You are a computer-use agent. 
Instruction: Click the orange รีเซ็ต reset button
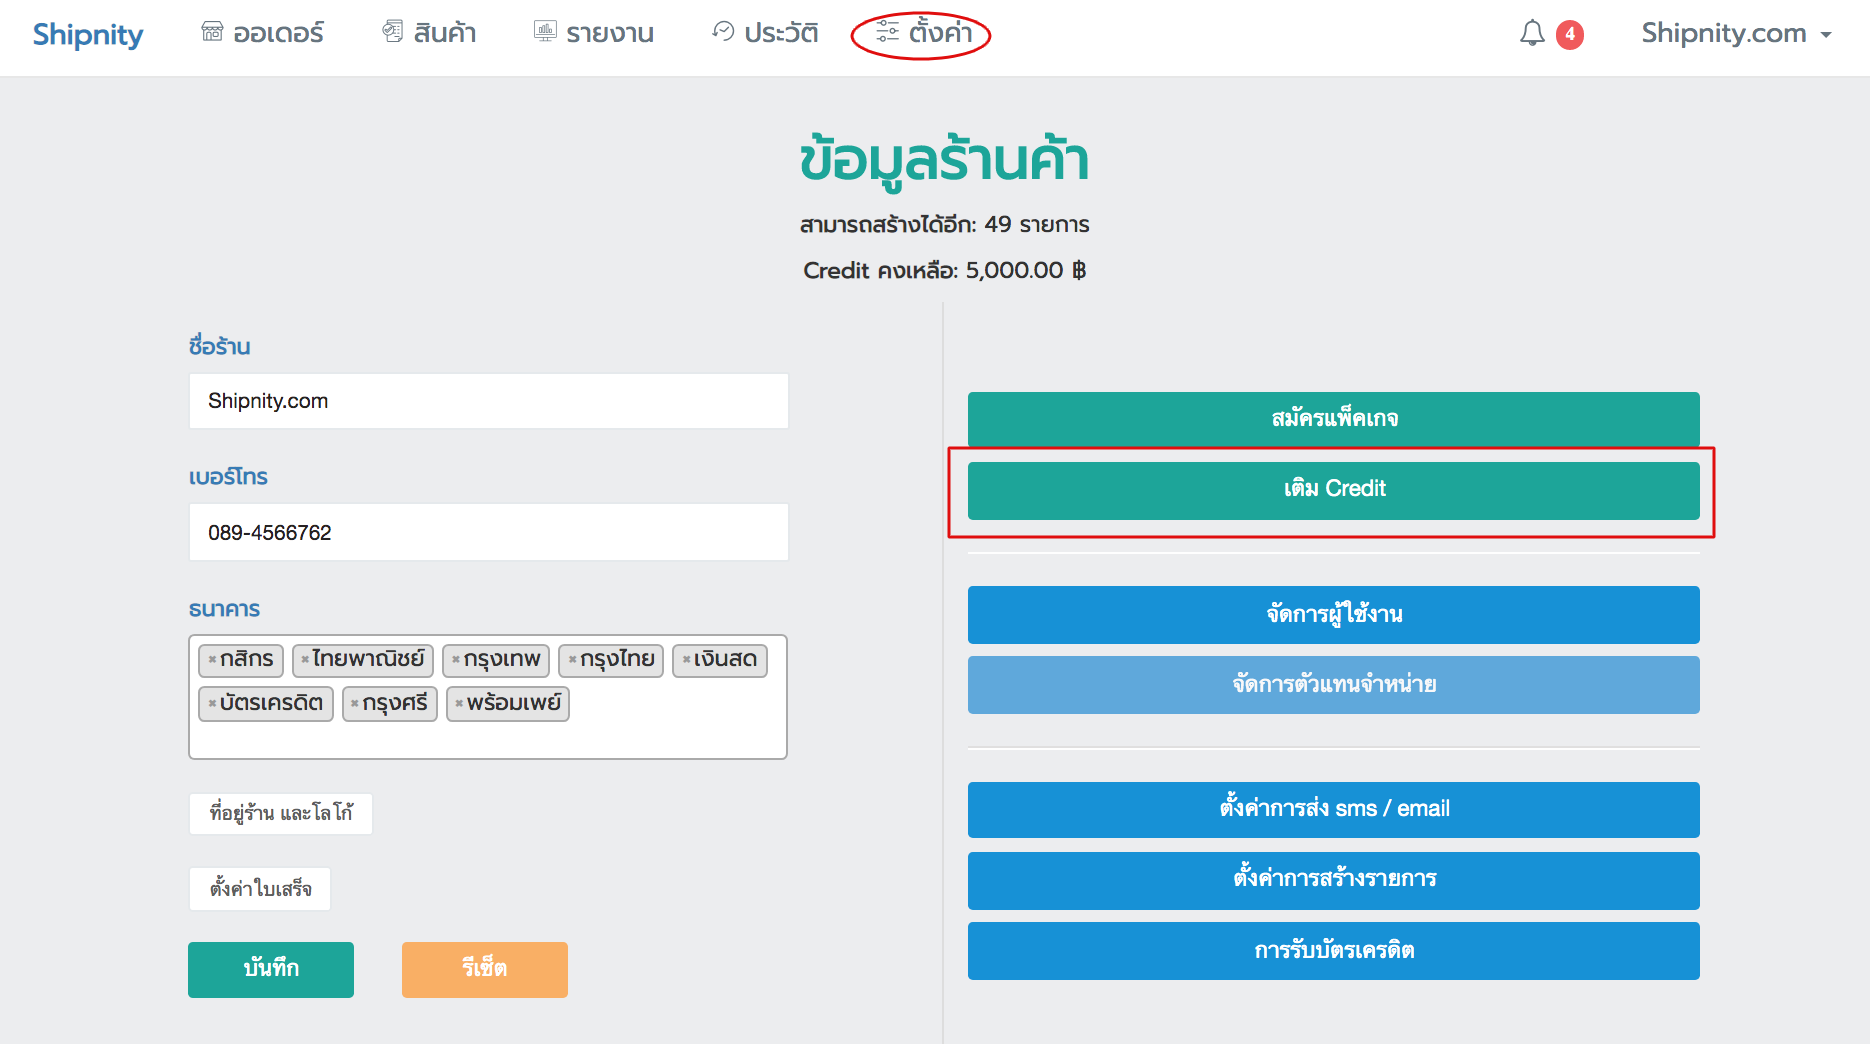pos(485,969)
